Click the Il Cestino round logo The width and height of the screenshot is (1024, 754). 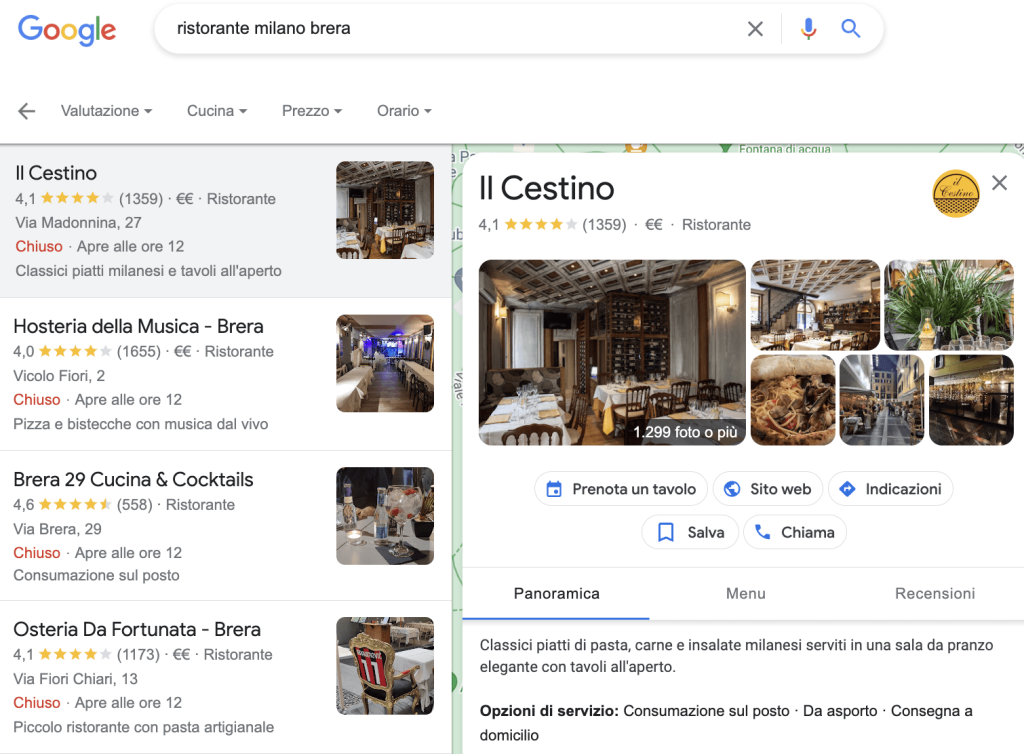[x=955, y=194]
